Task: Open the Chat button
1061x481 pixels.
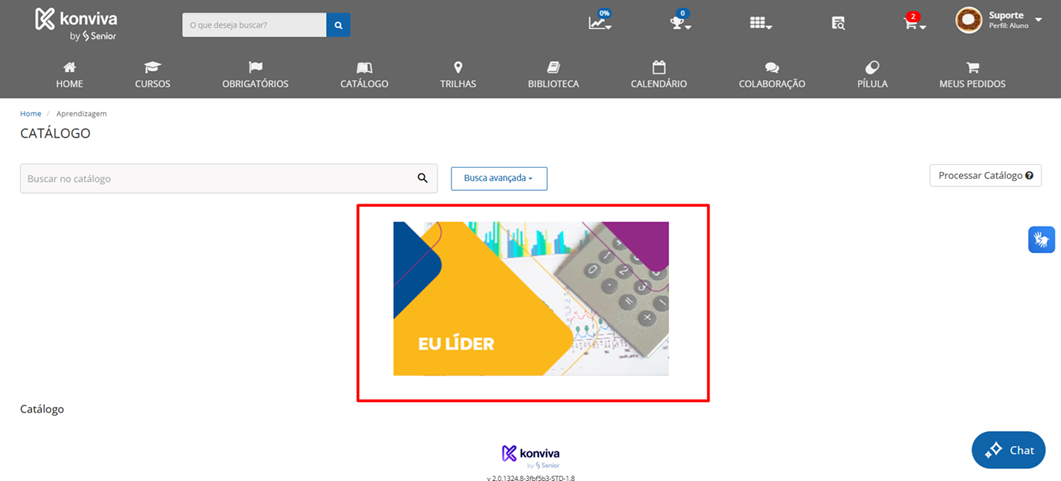Action: coord(1008,450)
